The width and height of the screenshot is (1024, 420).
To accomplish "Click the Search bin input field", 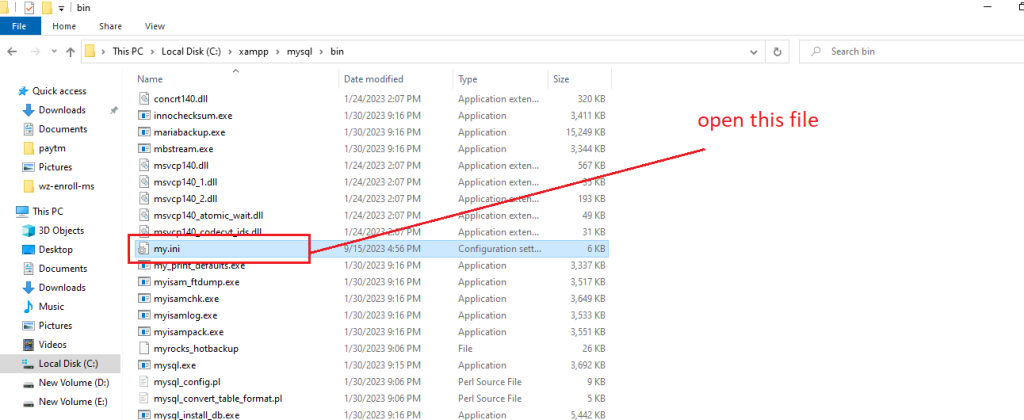I will click(915, 51).
